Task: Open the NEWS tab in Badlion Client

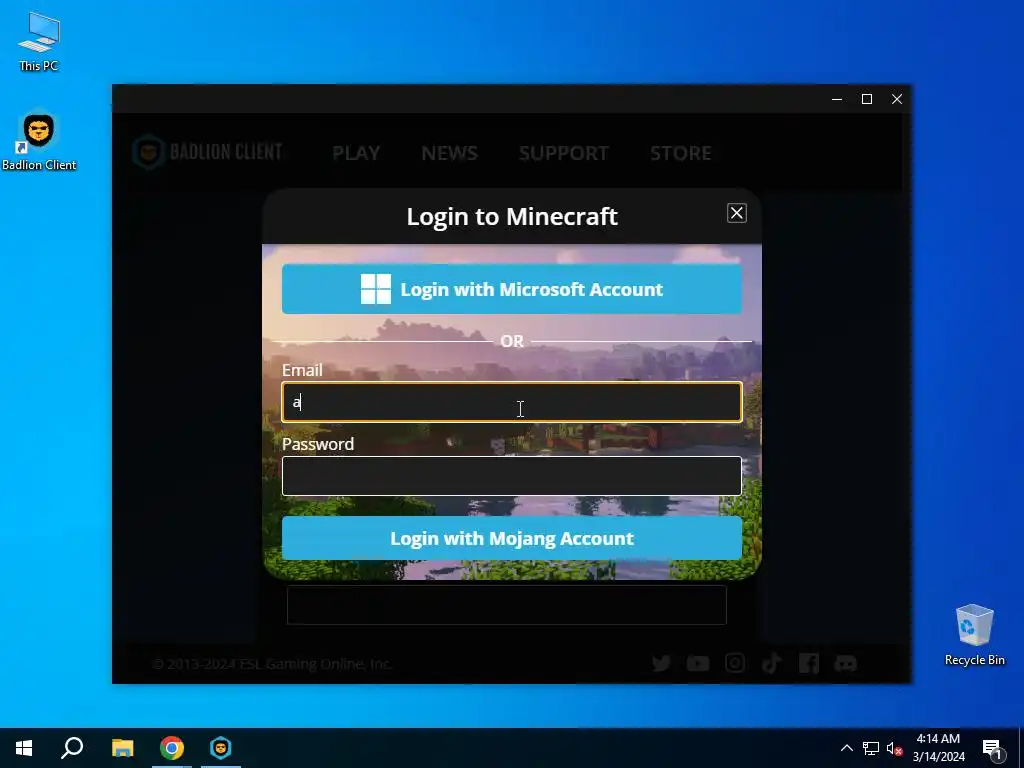Action: (x=449, y=153)
